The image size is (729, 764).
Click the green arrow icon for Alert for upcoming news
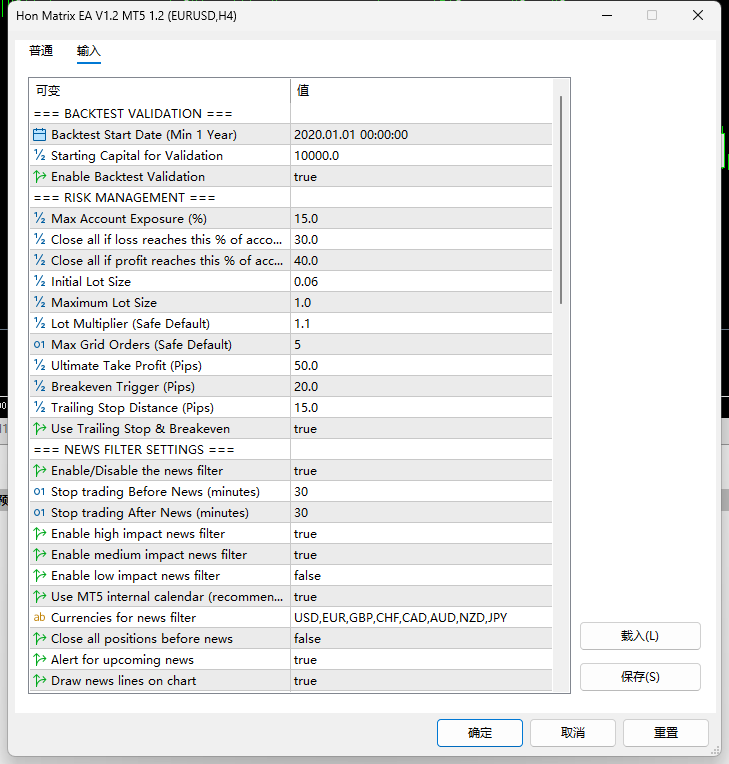(39, 659)
